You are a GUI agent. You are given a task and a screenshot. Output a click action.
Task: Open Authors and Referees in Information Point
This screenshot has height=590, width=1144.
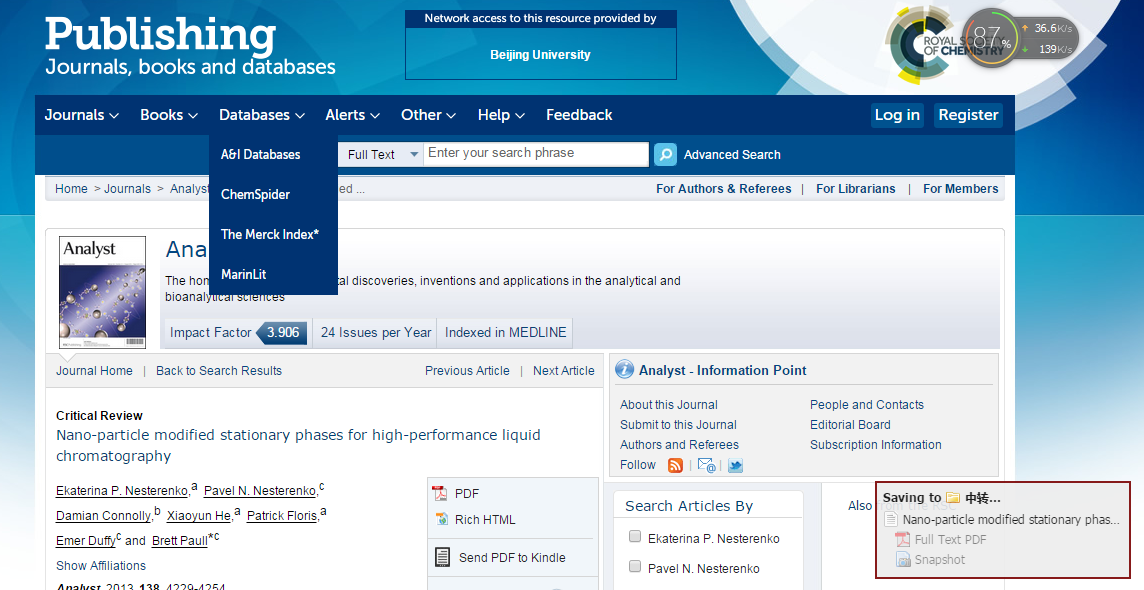tap(679, 445)
